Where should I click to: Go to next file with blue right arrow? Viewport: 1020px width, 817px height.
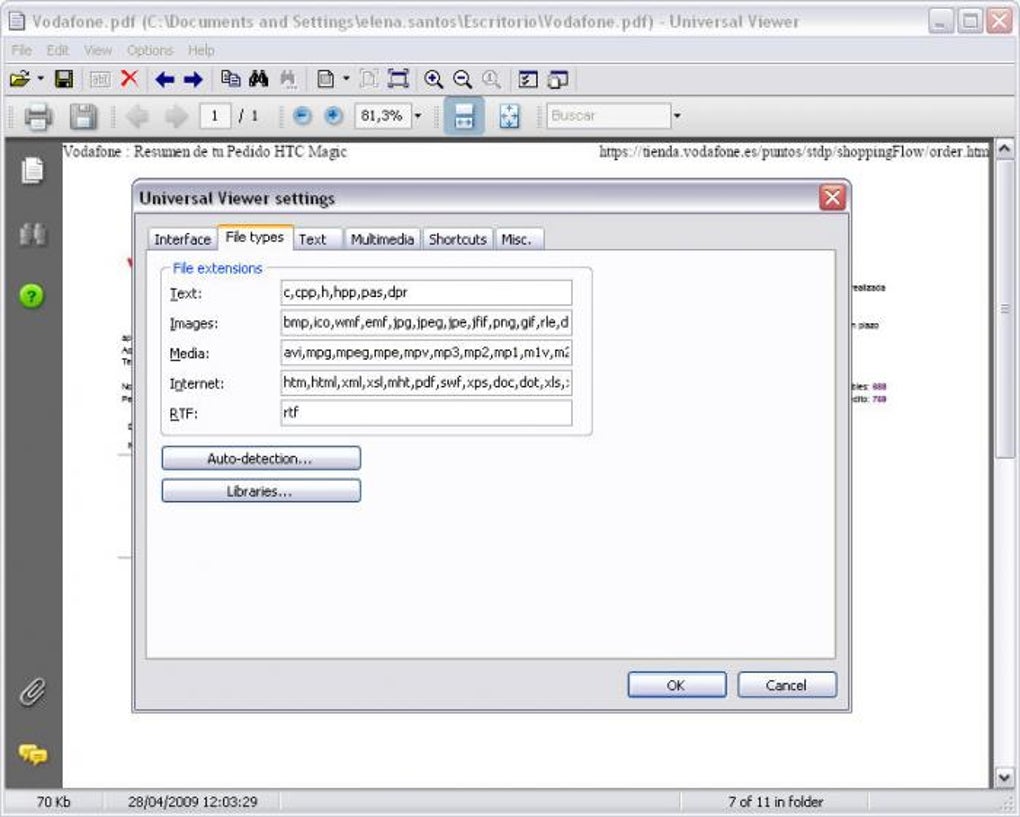(x=193, y=79)
